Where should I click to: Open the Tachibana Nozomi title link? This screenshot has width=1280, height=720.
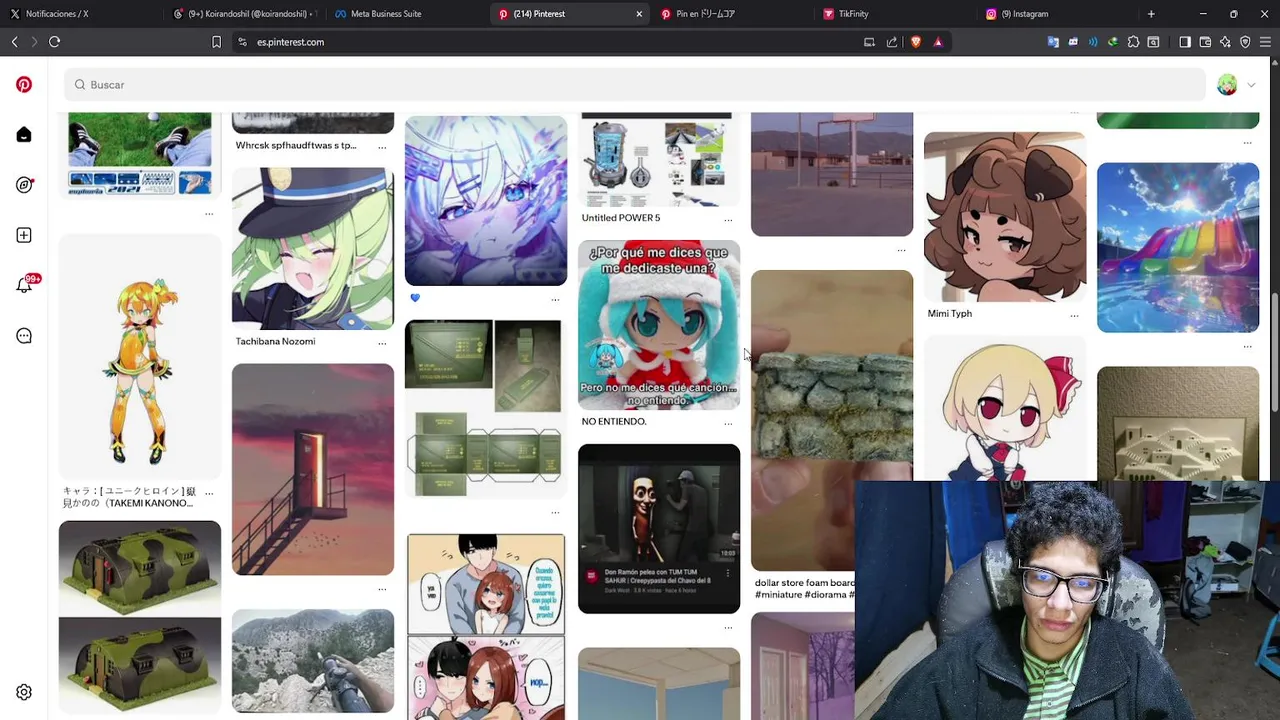pos(275,342)
